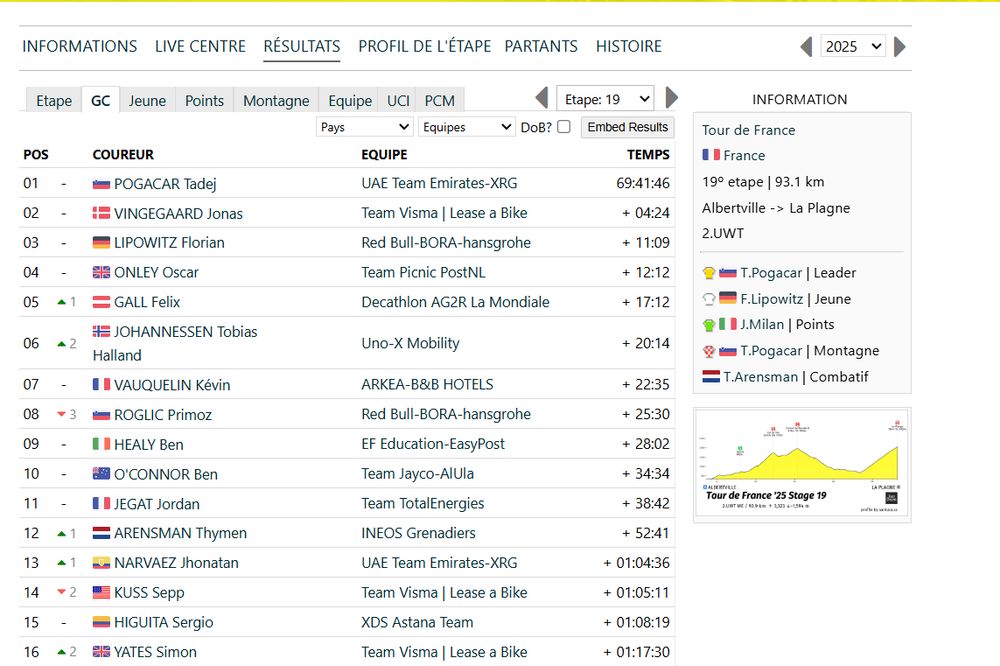Click the Colombian flag next to HIGUITA Sergio
The image size is (1000, 666).
pos(101,622)
